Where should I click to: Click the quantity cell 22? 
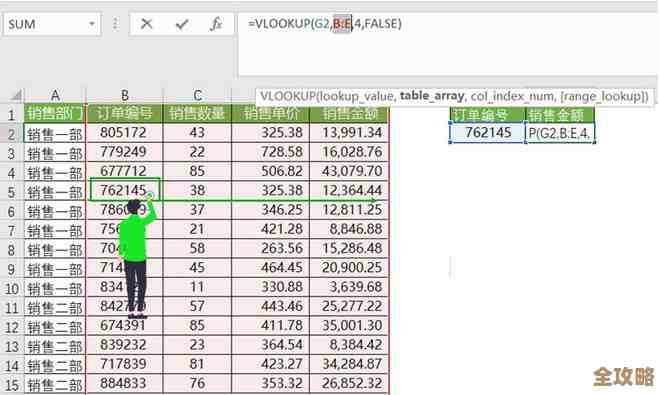pos(197,152)
